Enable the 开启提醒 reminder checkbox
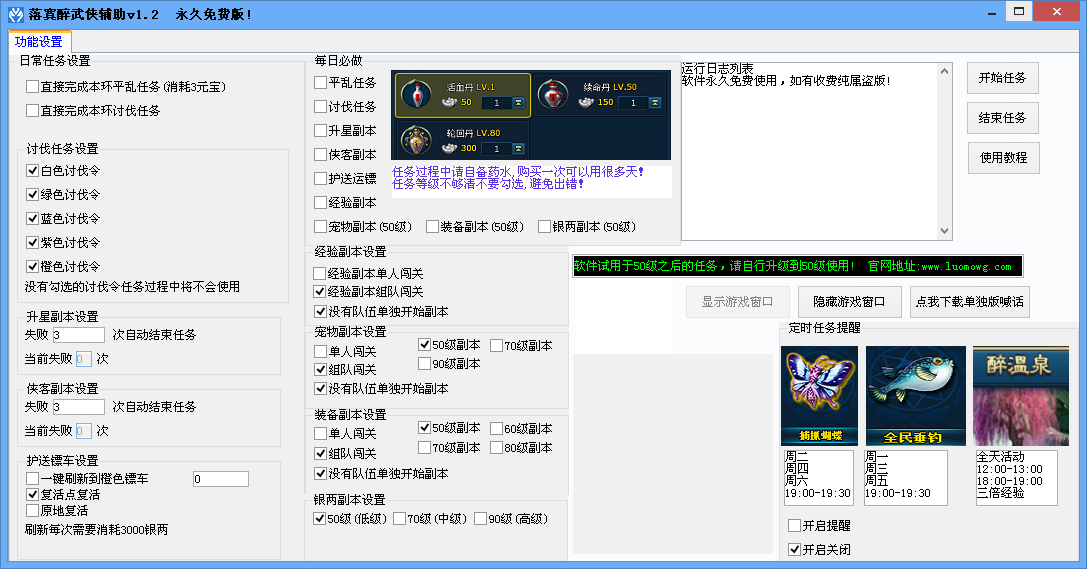The height and width of the screenshot is (569, 1087). click(x=794, y=525)
